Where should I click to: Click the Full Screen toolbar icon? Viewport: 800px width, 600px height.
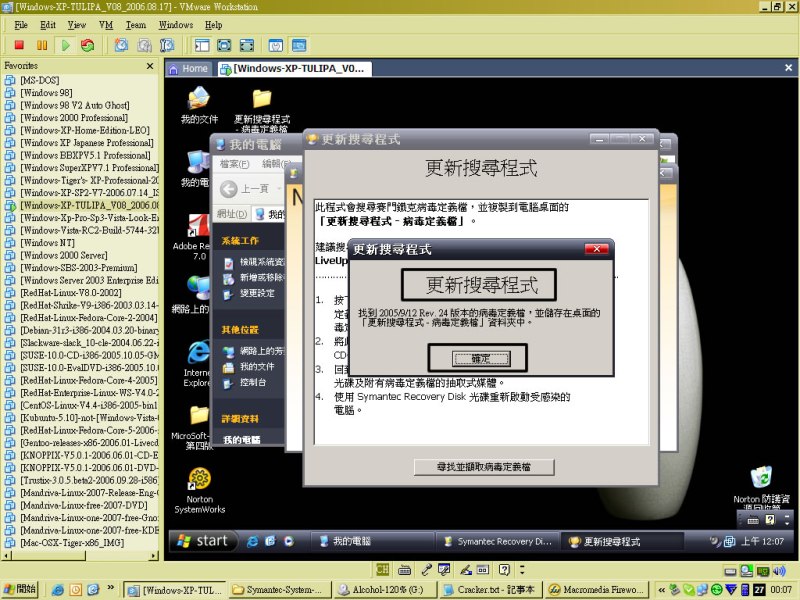(224, 45)
